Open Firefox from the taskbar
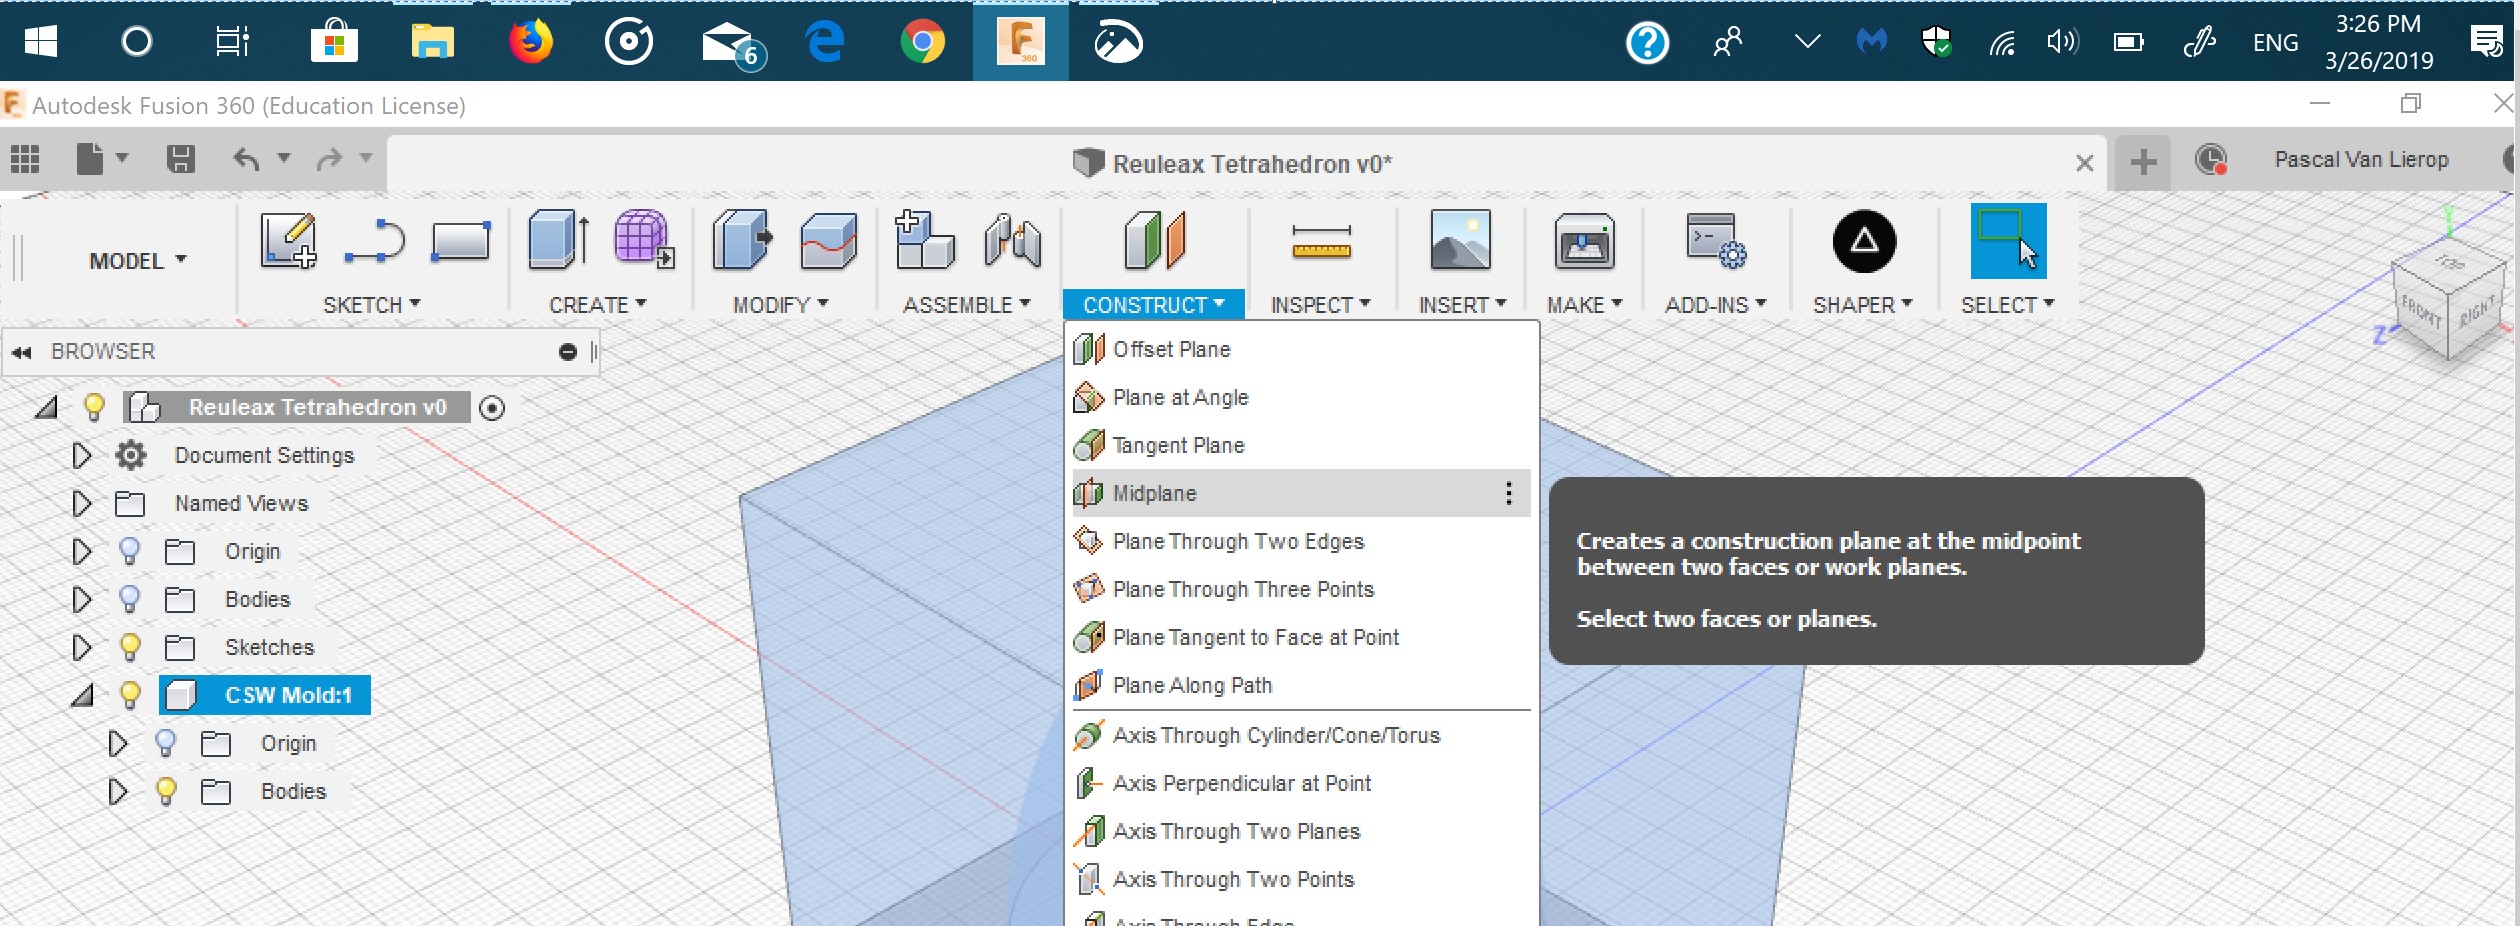The width and height of the screenshot is (2520, 926). click(531, 41)
